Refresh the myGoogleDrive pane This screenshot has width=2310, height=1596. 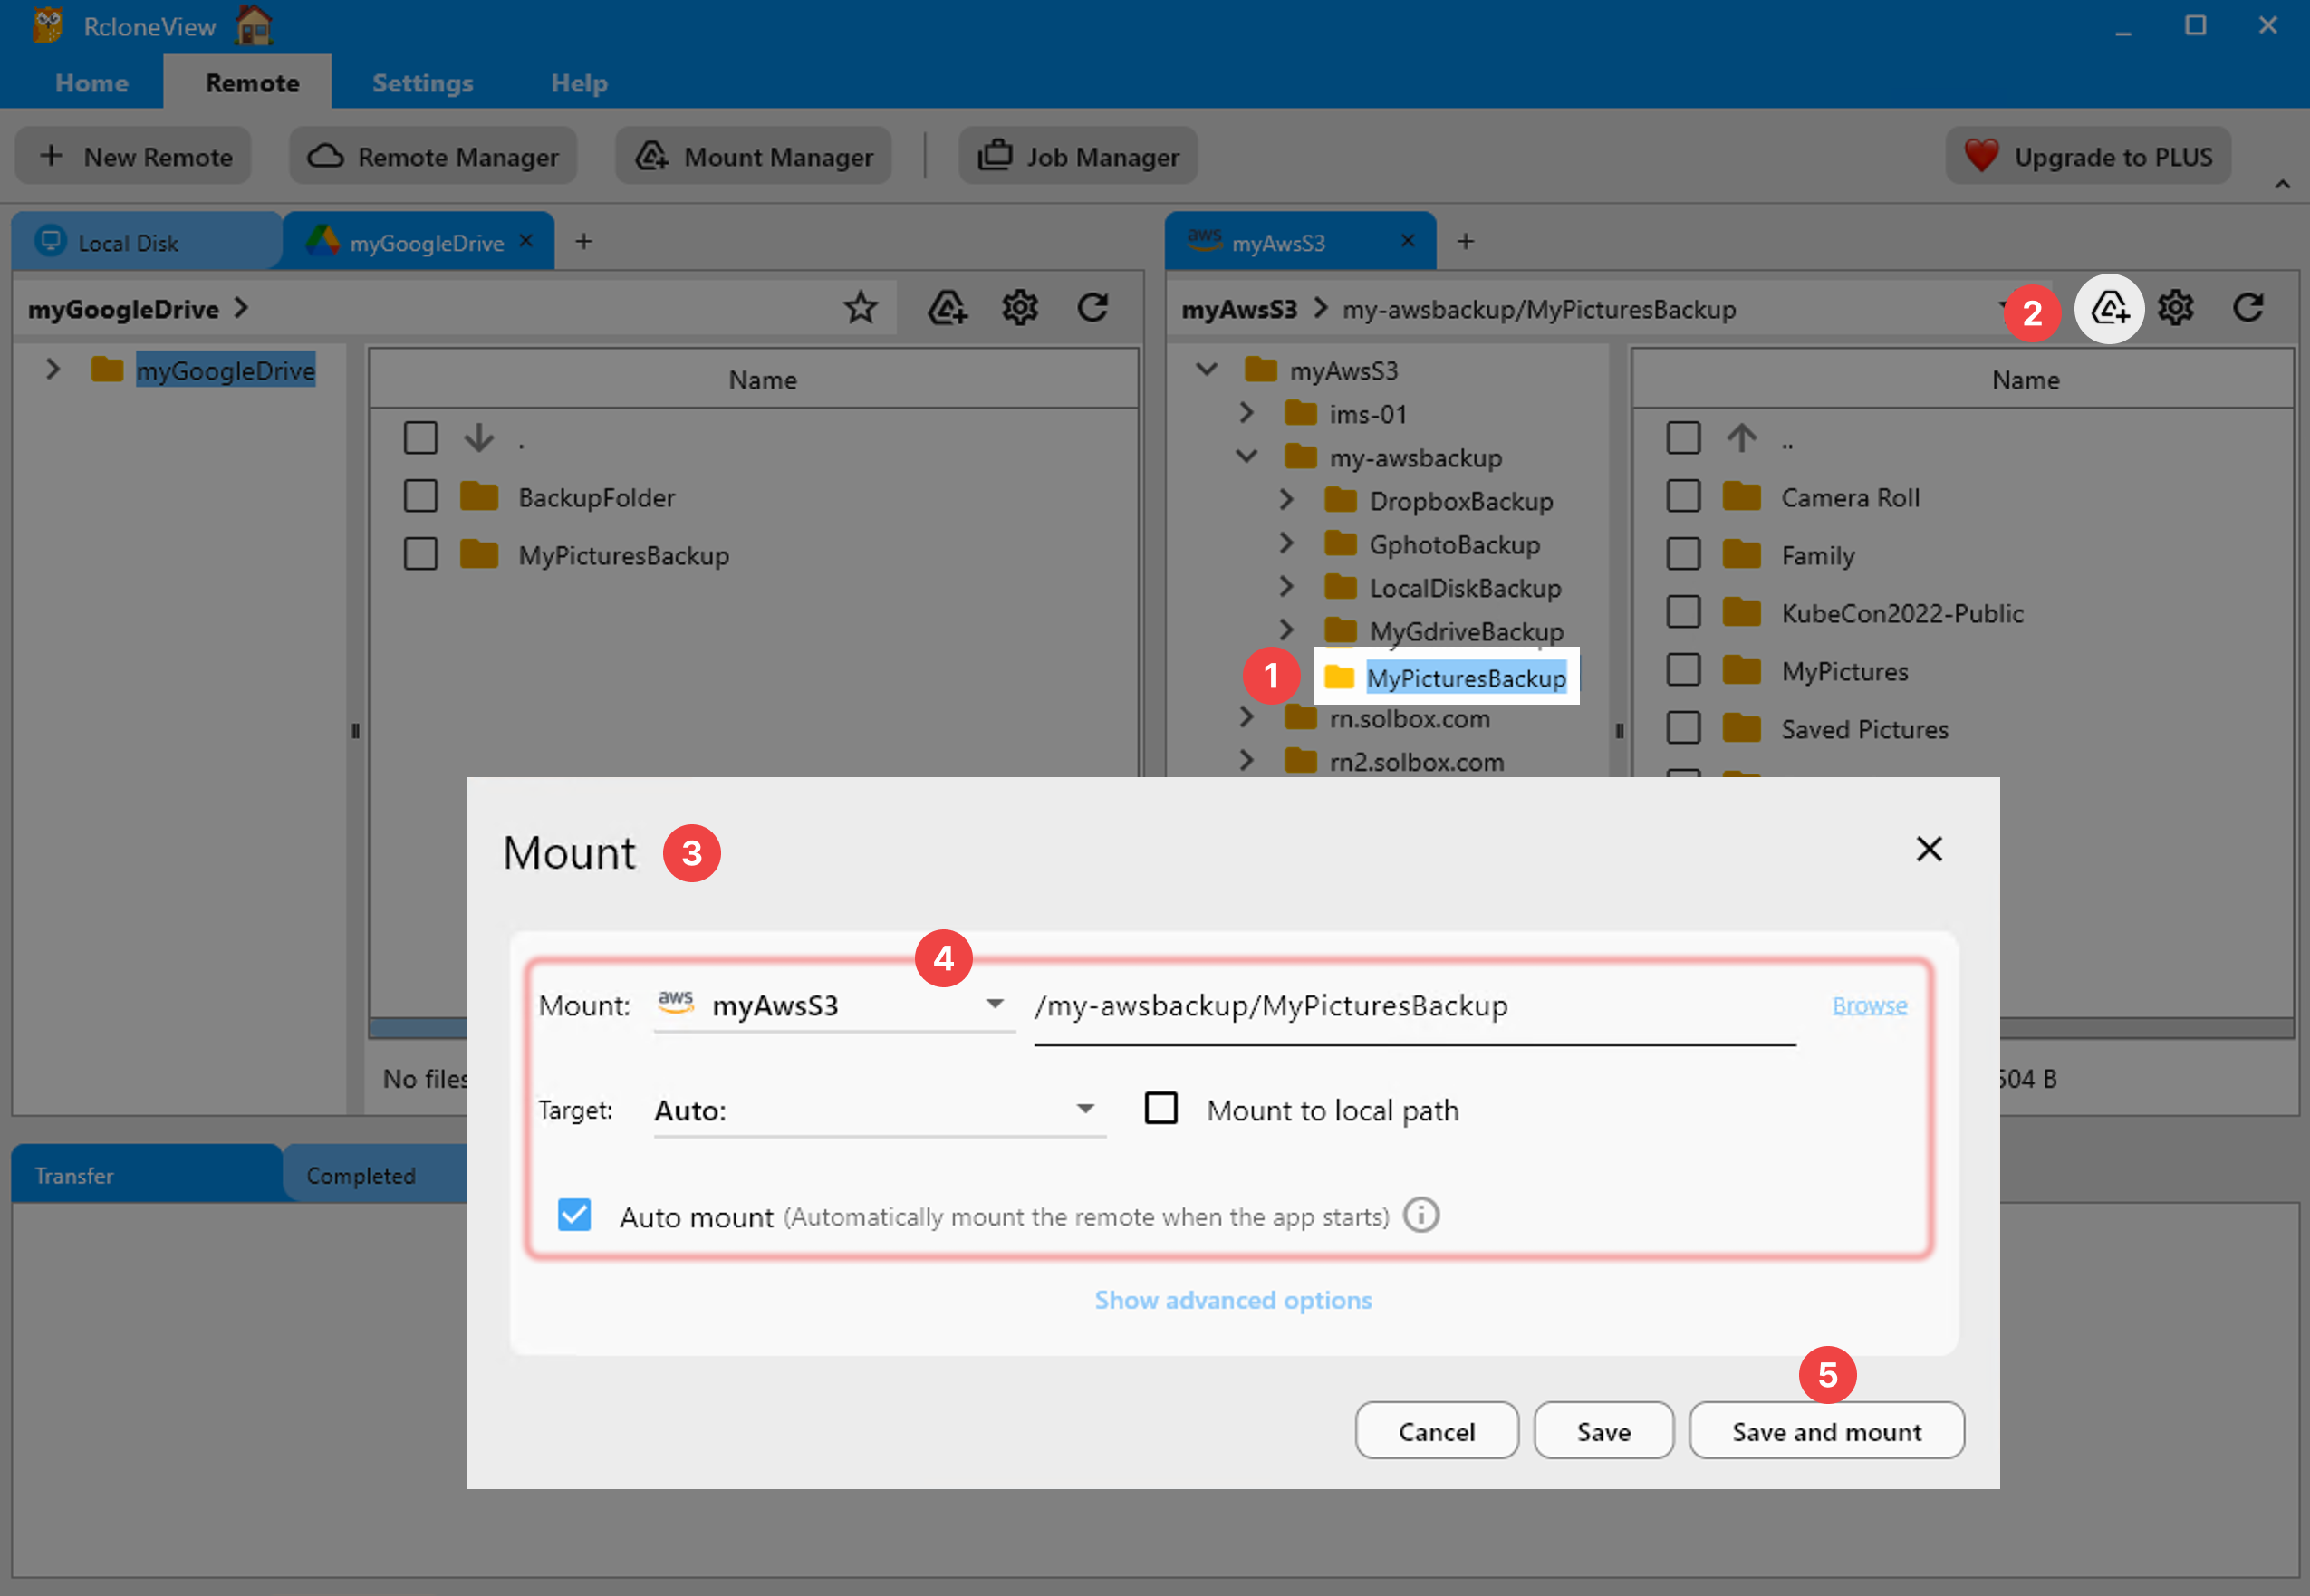coord(1092,308)
